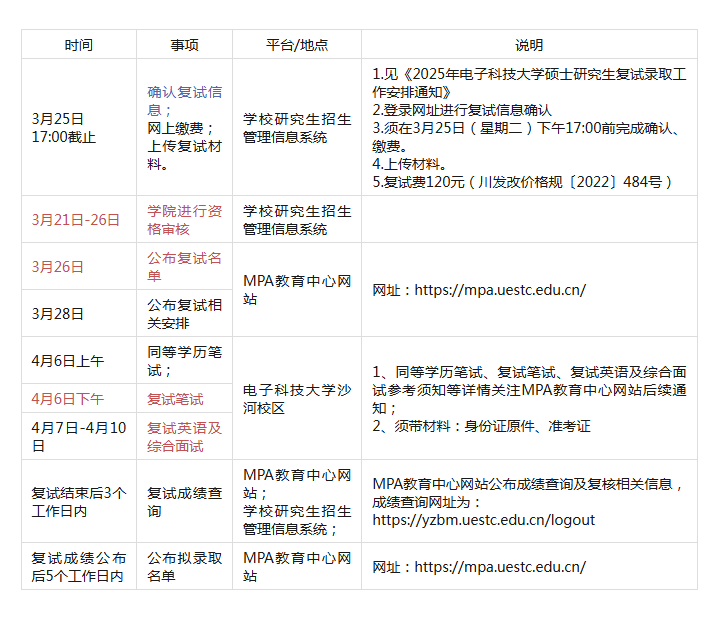This screenshot has height=637, width=723.
Task: Click the 学院进行资格审核 item
Action: click(x=184, y=220)
